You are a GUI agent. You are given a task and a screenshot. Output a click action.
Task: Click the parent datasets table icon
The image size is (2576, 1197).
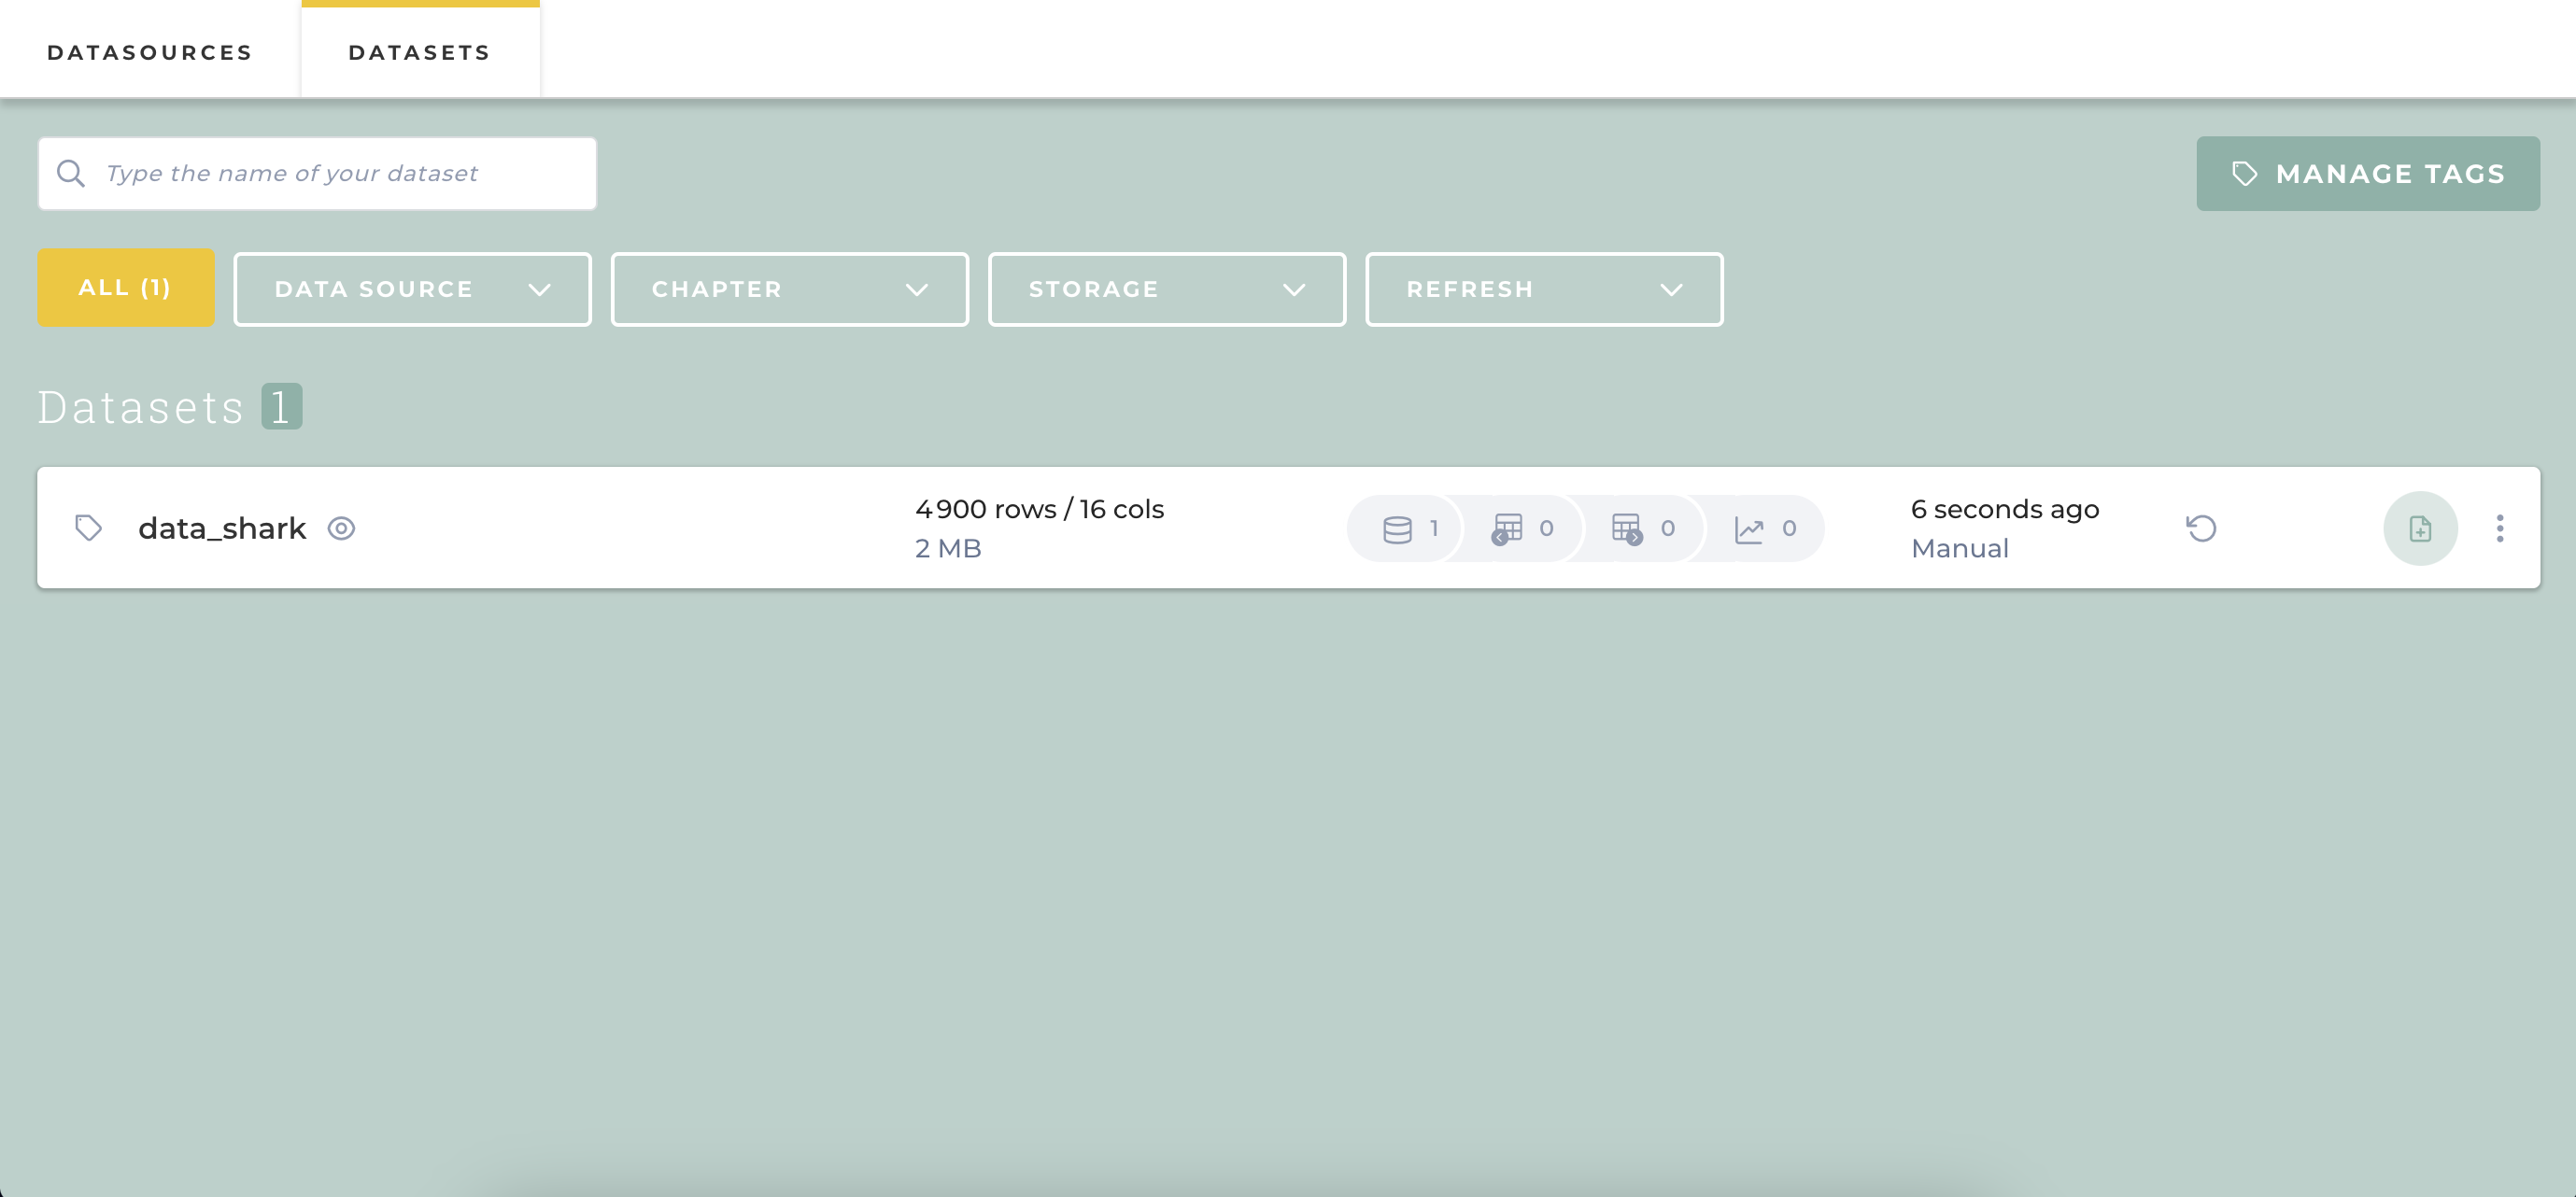1507,528
